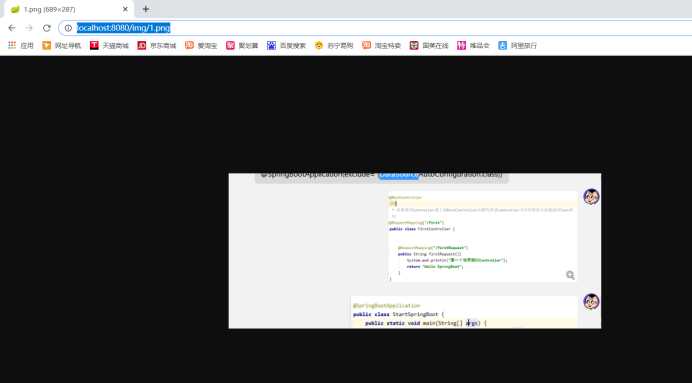Open the 国美在线 bookmark
This screenshot has height=383, width=692.
coord(429,45)
